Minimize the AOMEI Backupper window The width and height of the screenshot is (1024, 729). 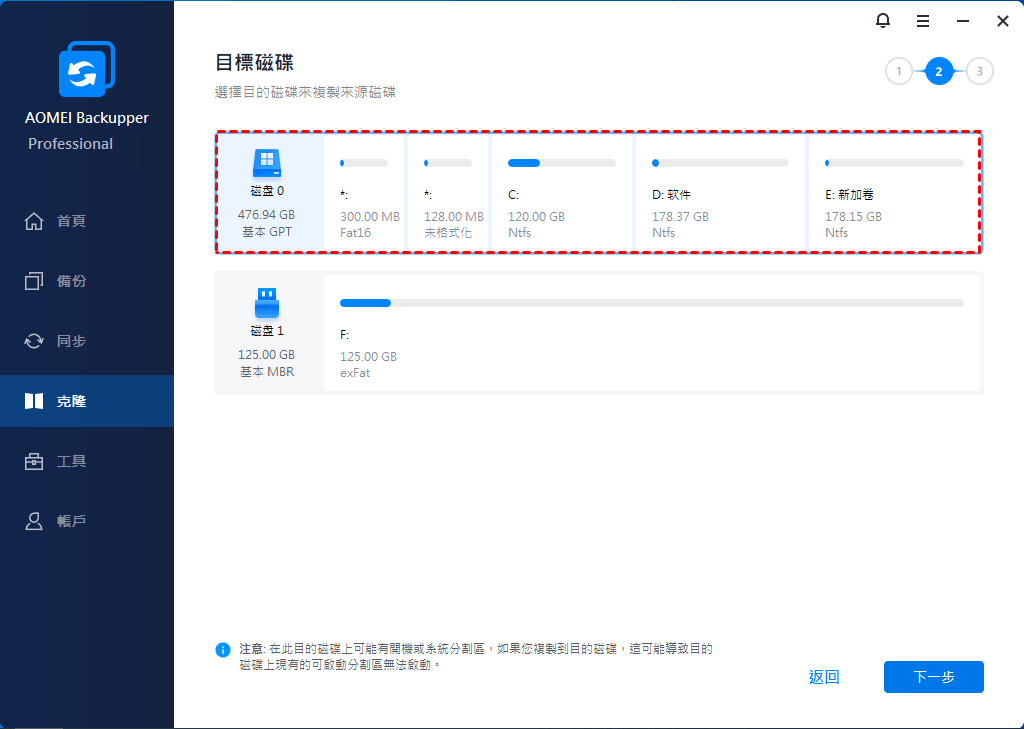click(x=963, y=22)
